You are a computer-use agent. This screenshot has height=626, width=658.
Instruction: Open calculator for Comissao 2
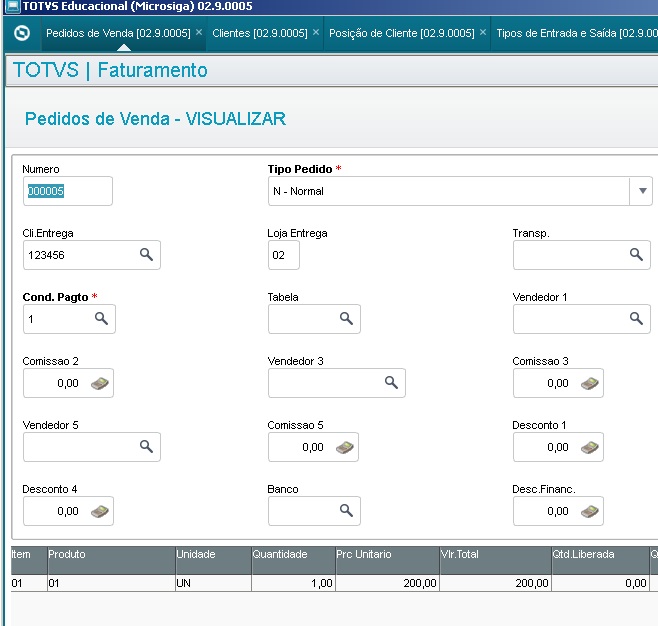click(100, 383)
